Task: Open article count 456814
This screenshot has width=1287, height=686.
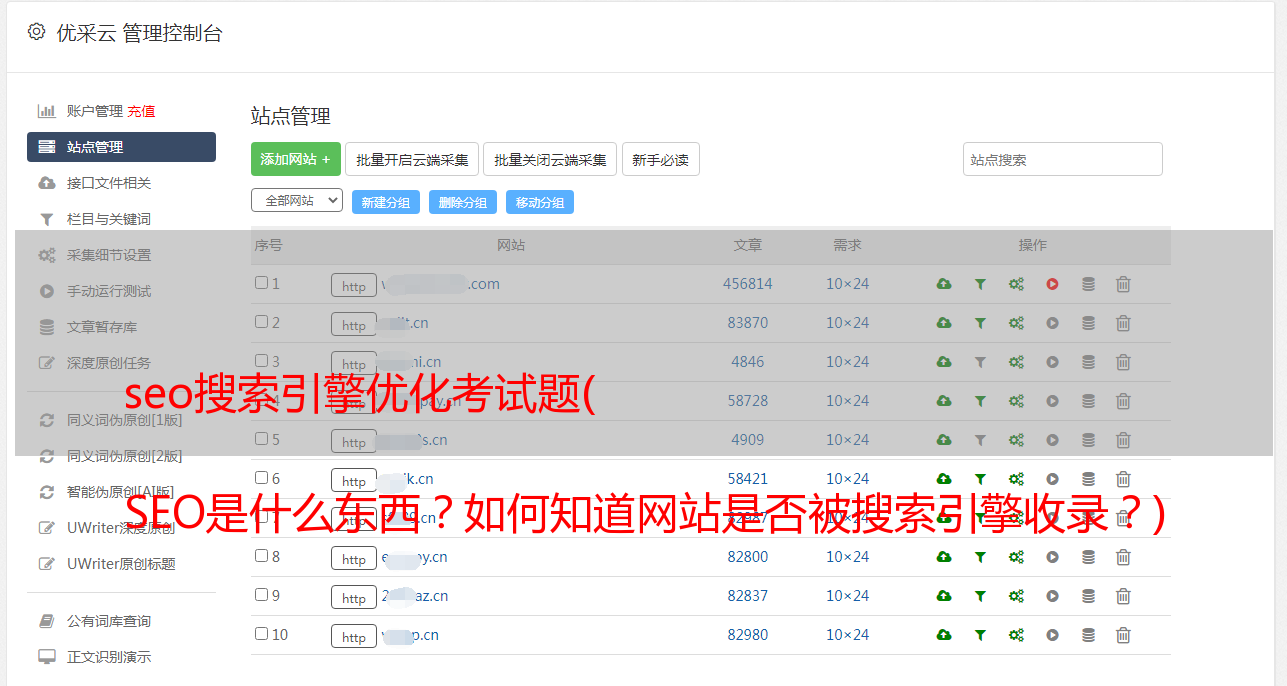Action: 748,284
